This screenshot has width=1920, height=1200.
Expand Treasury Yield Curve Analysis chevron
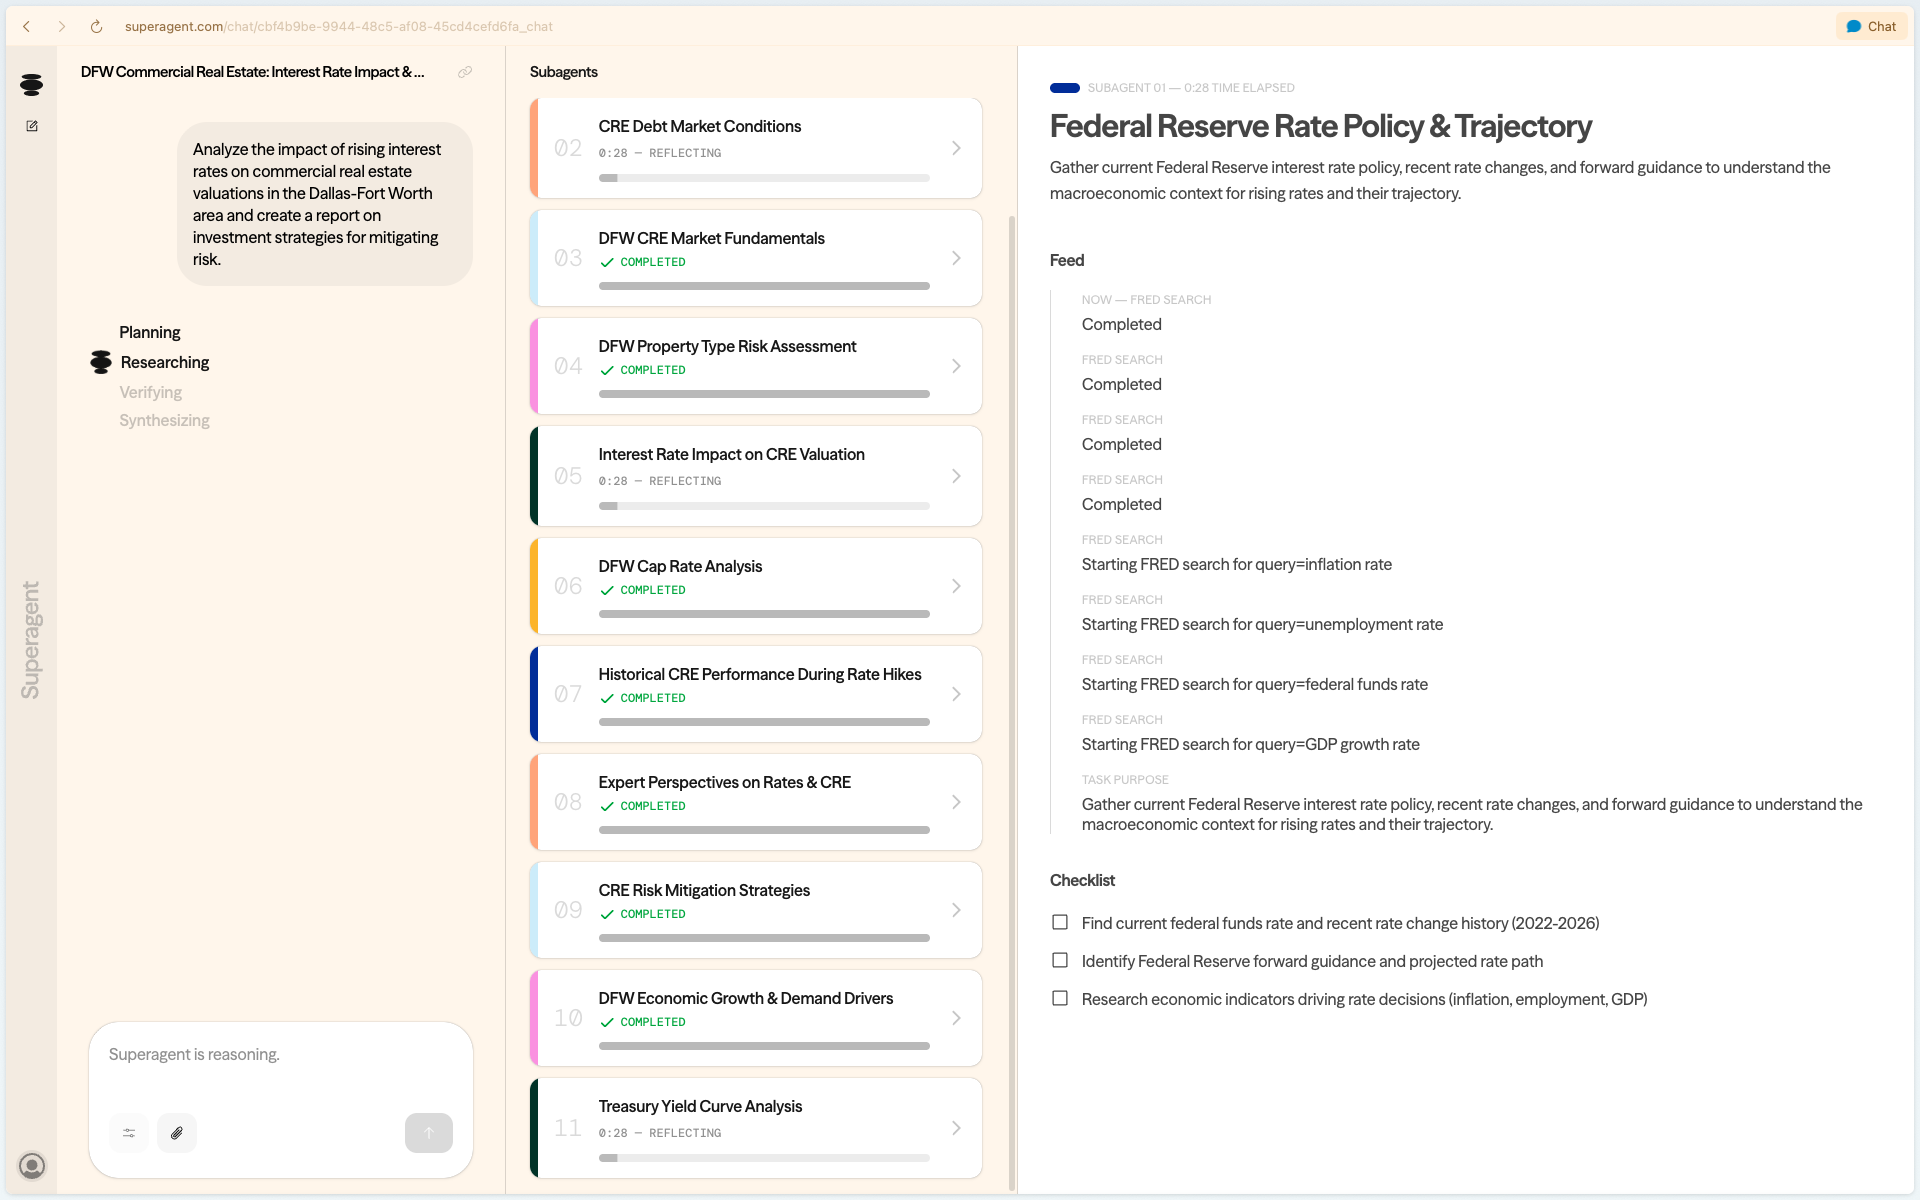(956, 1128)
